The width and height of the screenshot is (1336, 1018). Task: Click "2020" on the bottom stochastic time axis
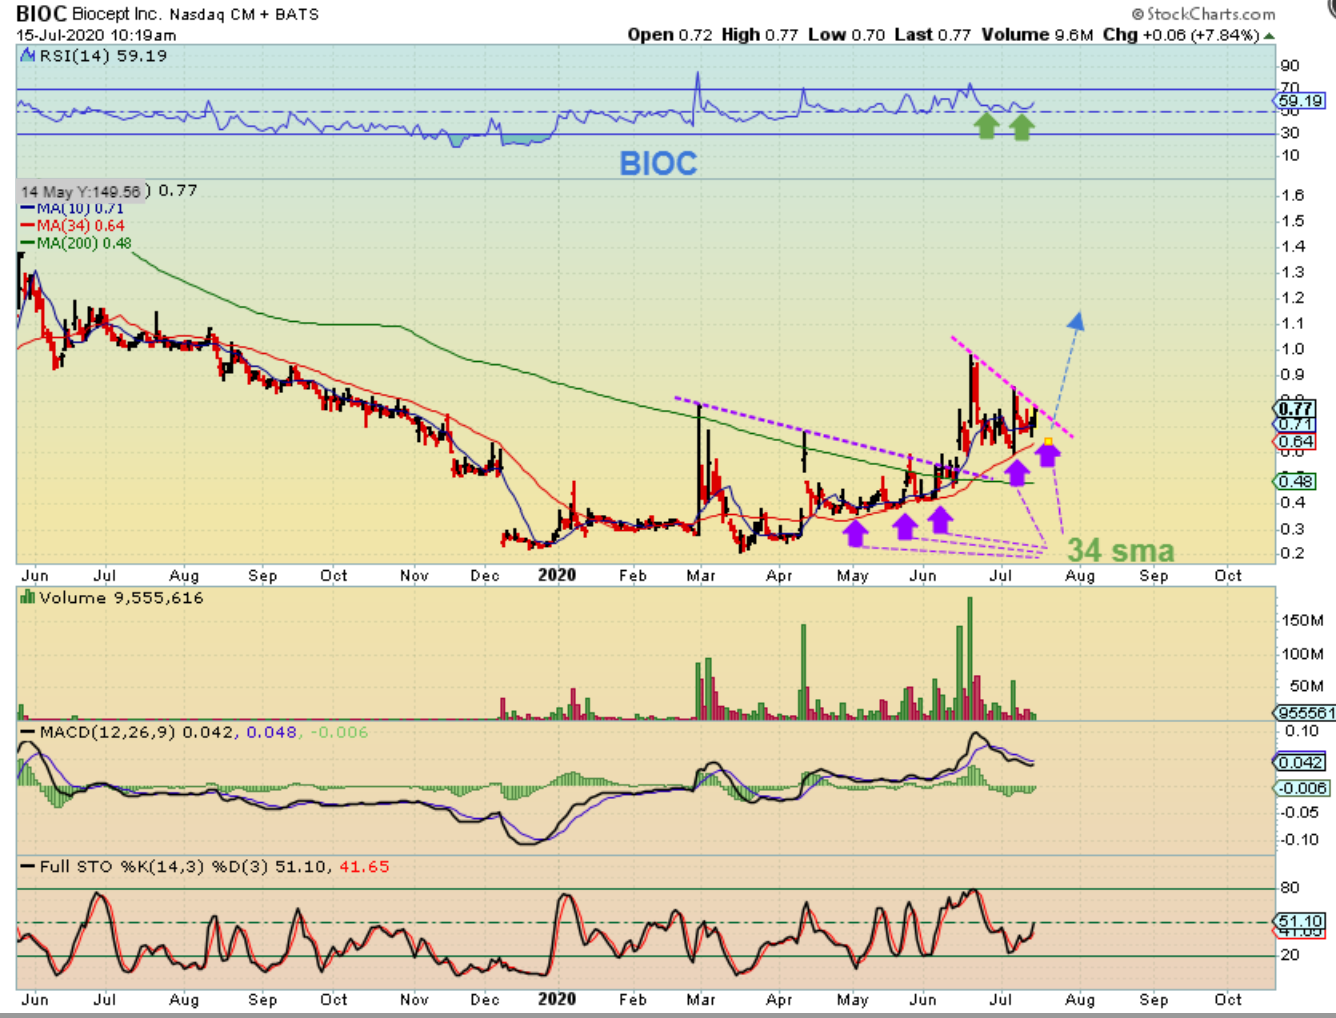tap(557, 999)
